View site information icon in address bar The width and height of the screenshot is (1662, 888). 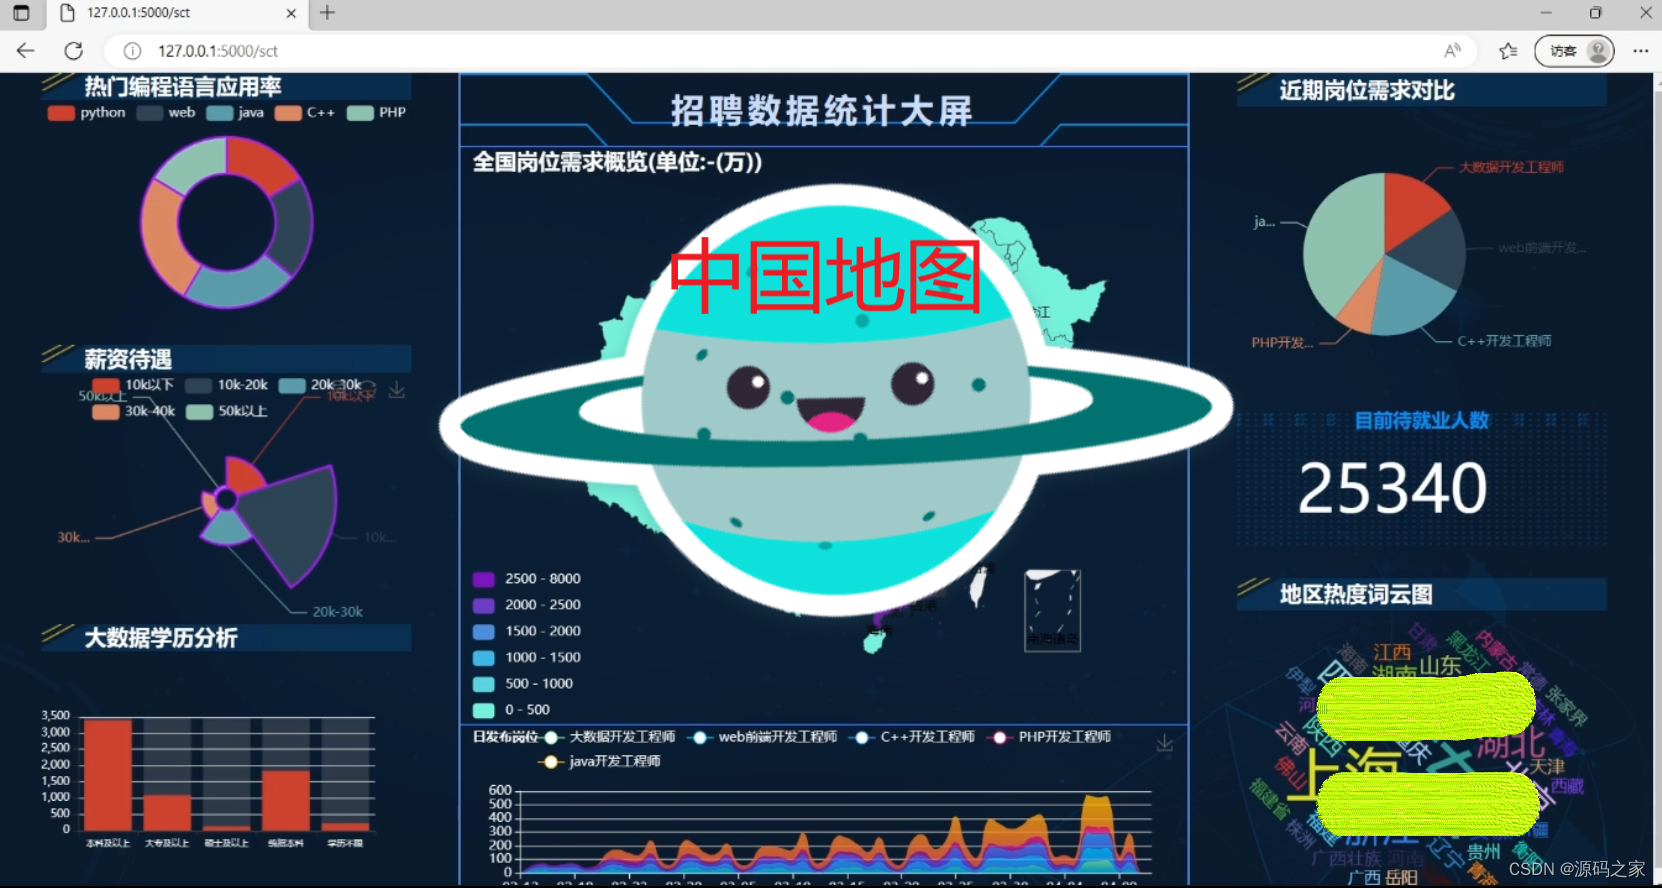pos(132,51)
